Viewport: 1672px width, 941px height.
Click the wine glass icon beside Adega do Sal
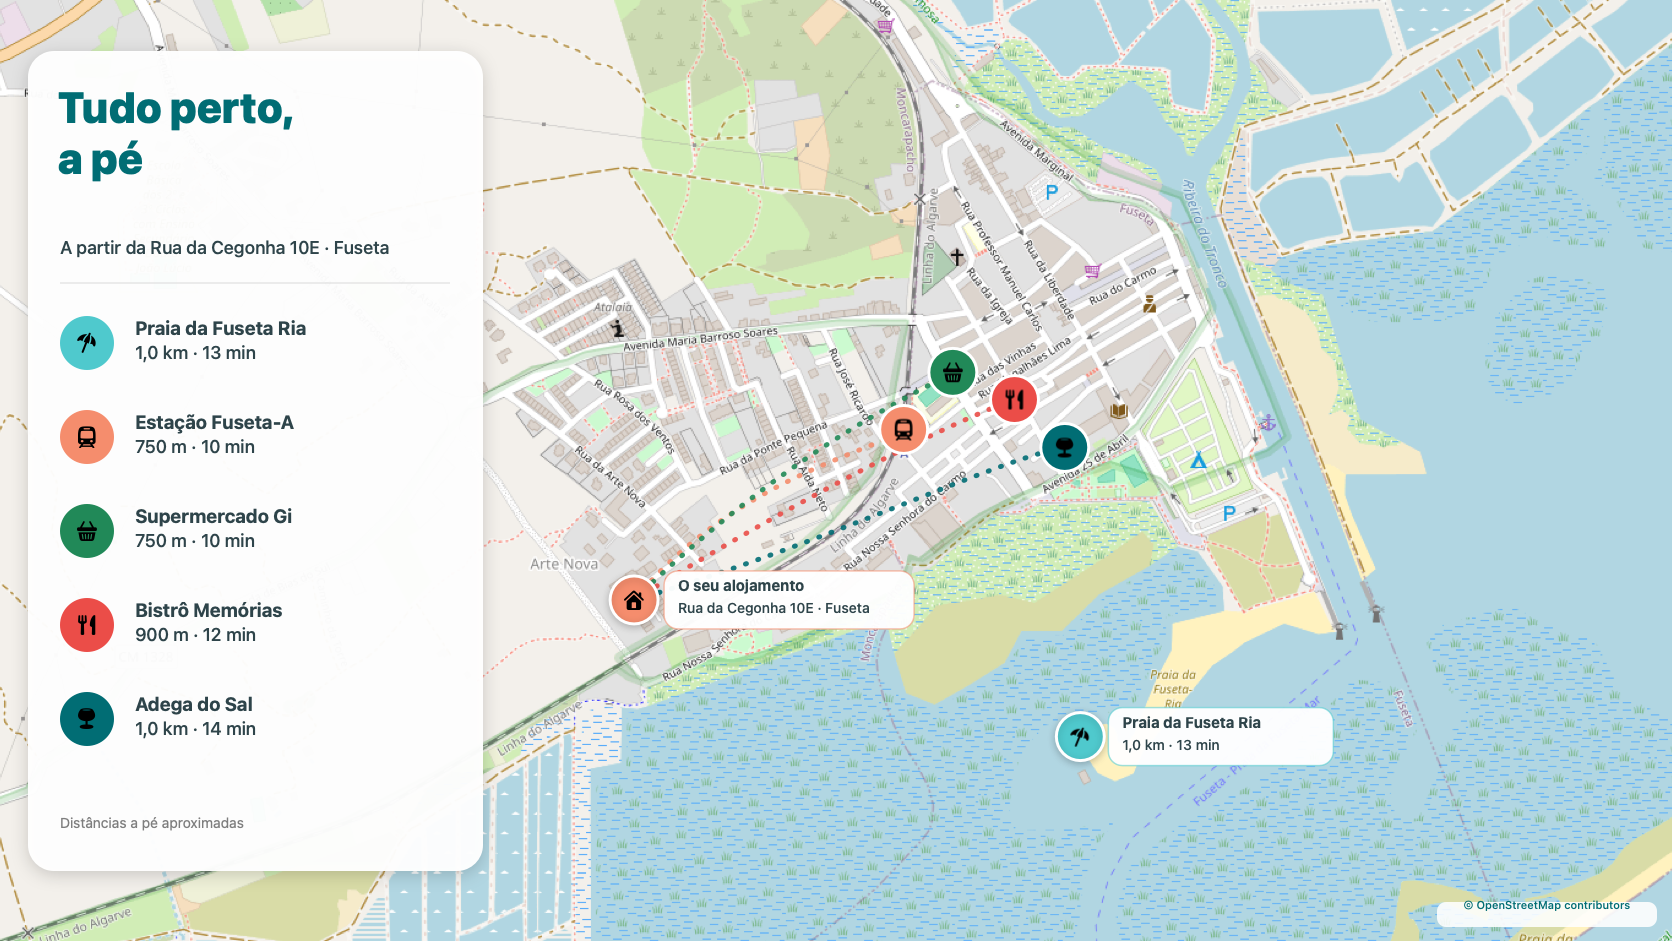[87, 719]
